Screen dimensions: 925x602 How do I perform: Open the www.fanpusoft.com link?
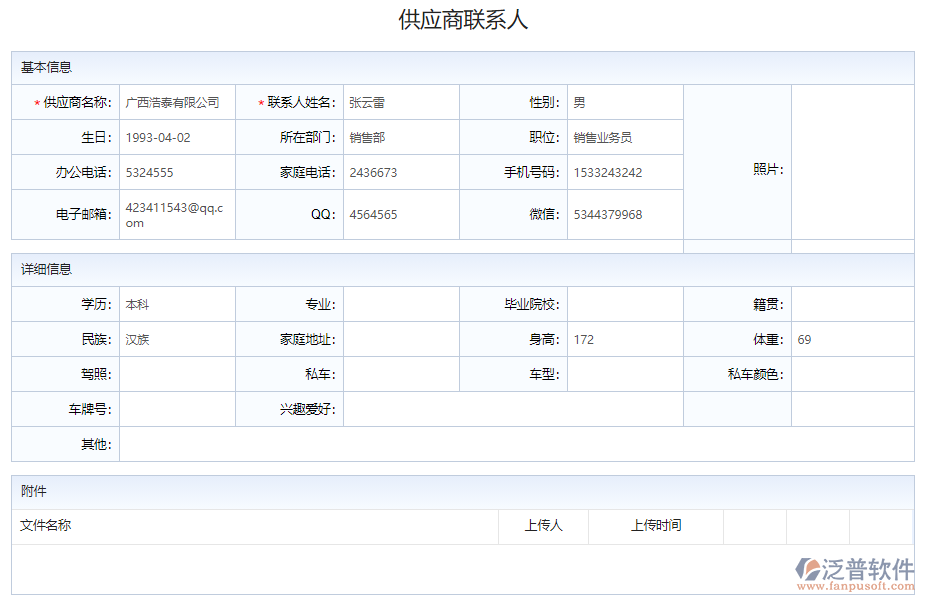pyautogui.click(x=859, y=588)
